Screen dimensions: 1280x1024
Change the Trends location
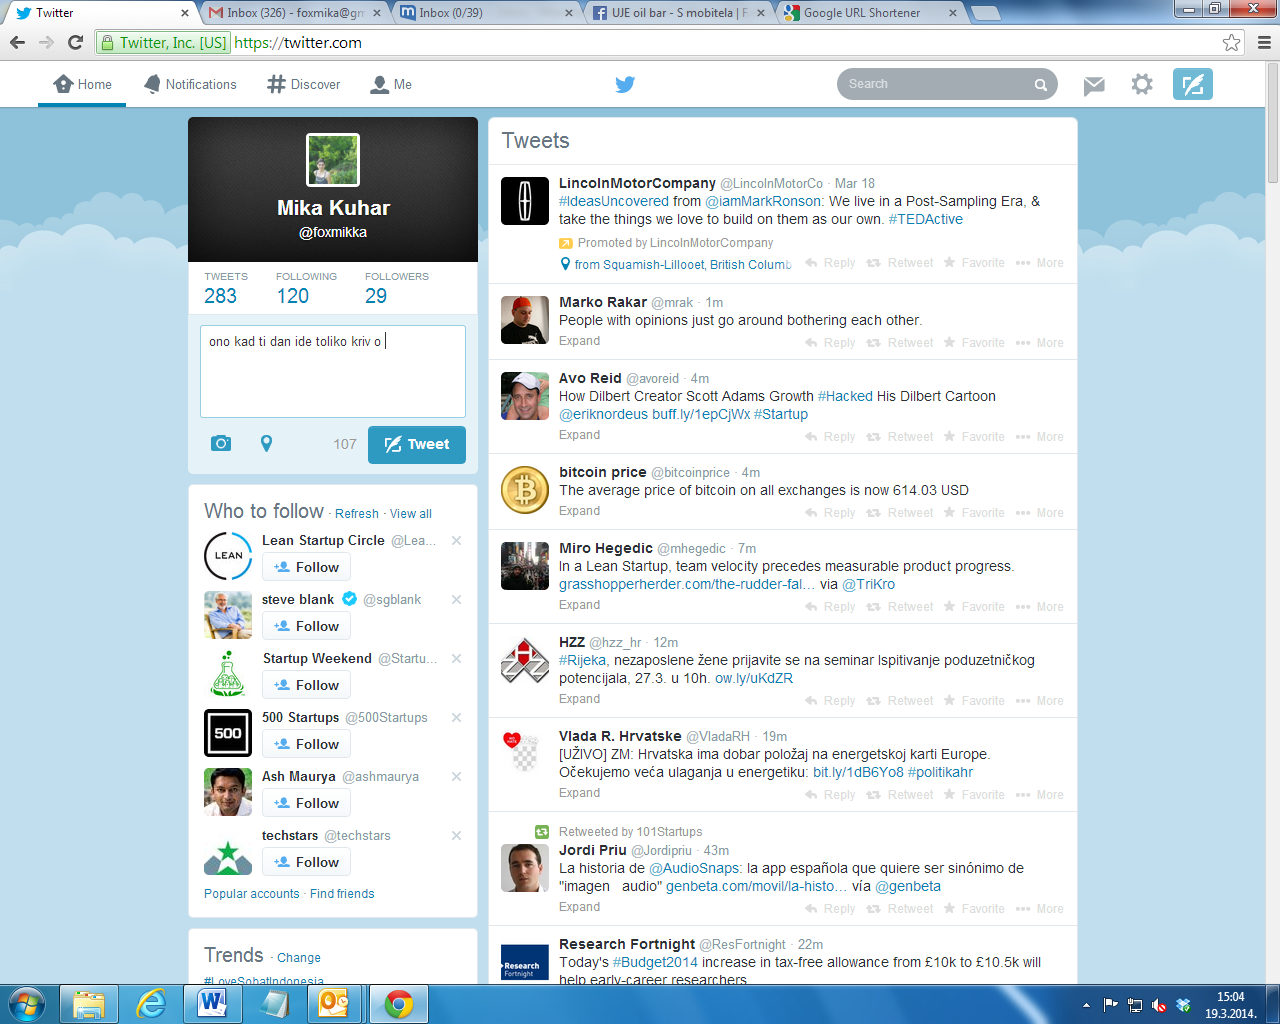tap(299, 958)
